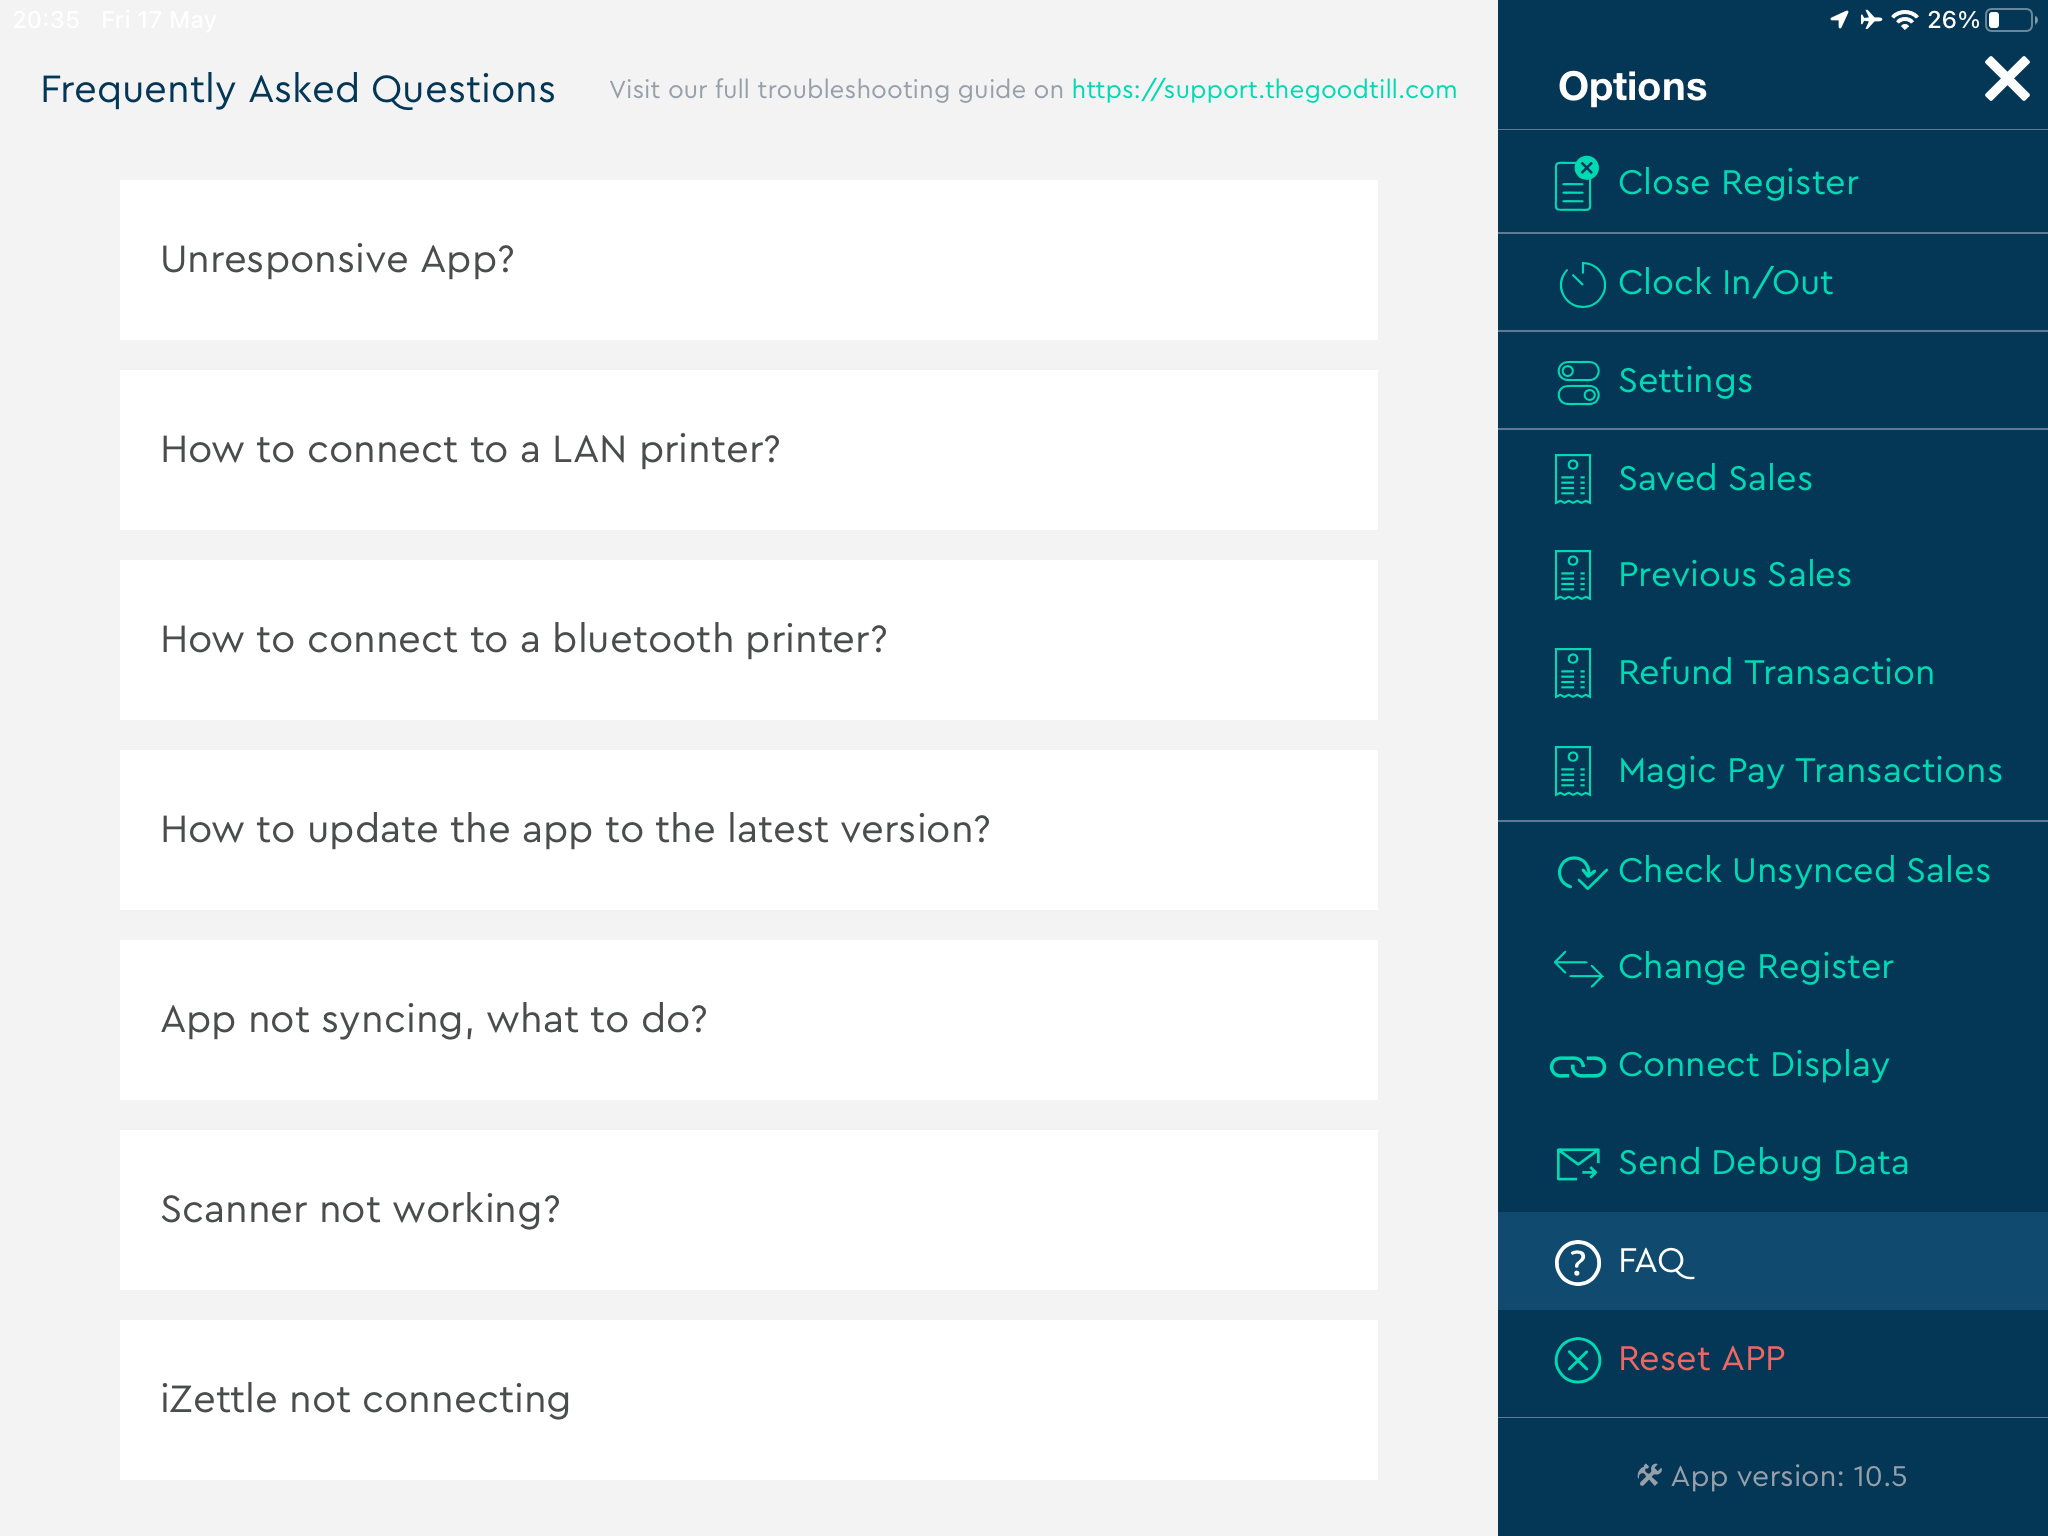Screen dimensions: 2048x1536
Task: Tap the Connect Display chain-link icon
Action: point(1577,1066)
